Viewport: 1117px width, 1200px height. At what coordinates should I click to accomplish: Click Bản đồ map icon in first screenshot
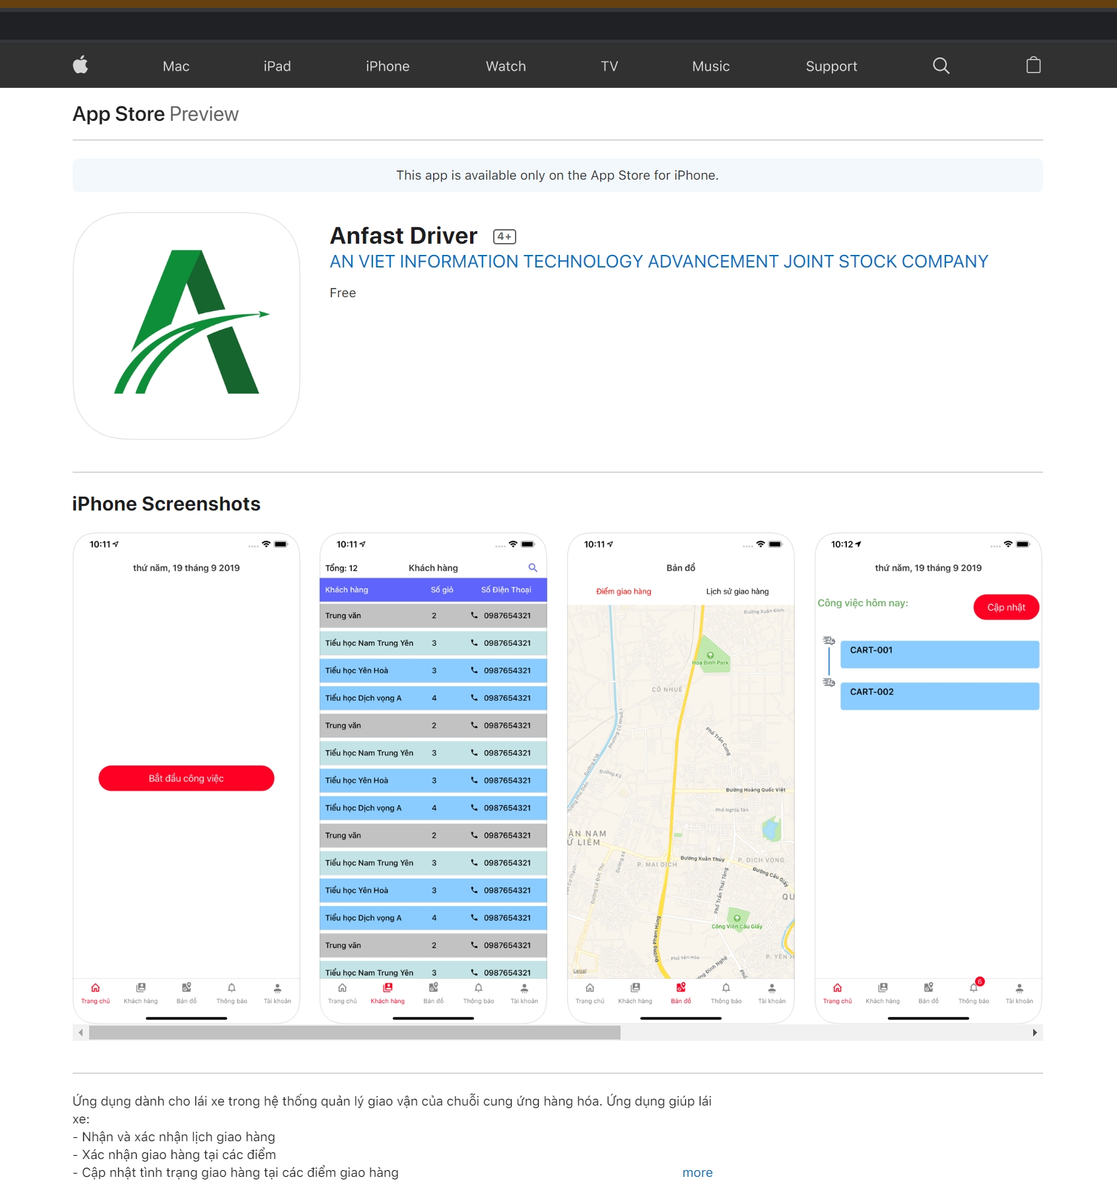coord(186,987)
